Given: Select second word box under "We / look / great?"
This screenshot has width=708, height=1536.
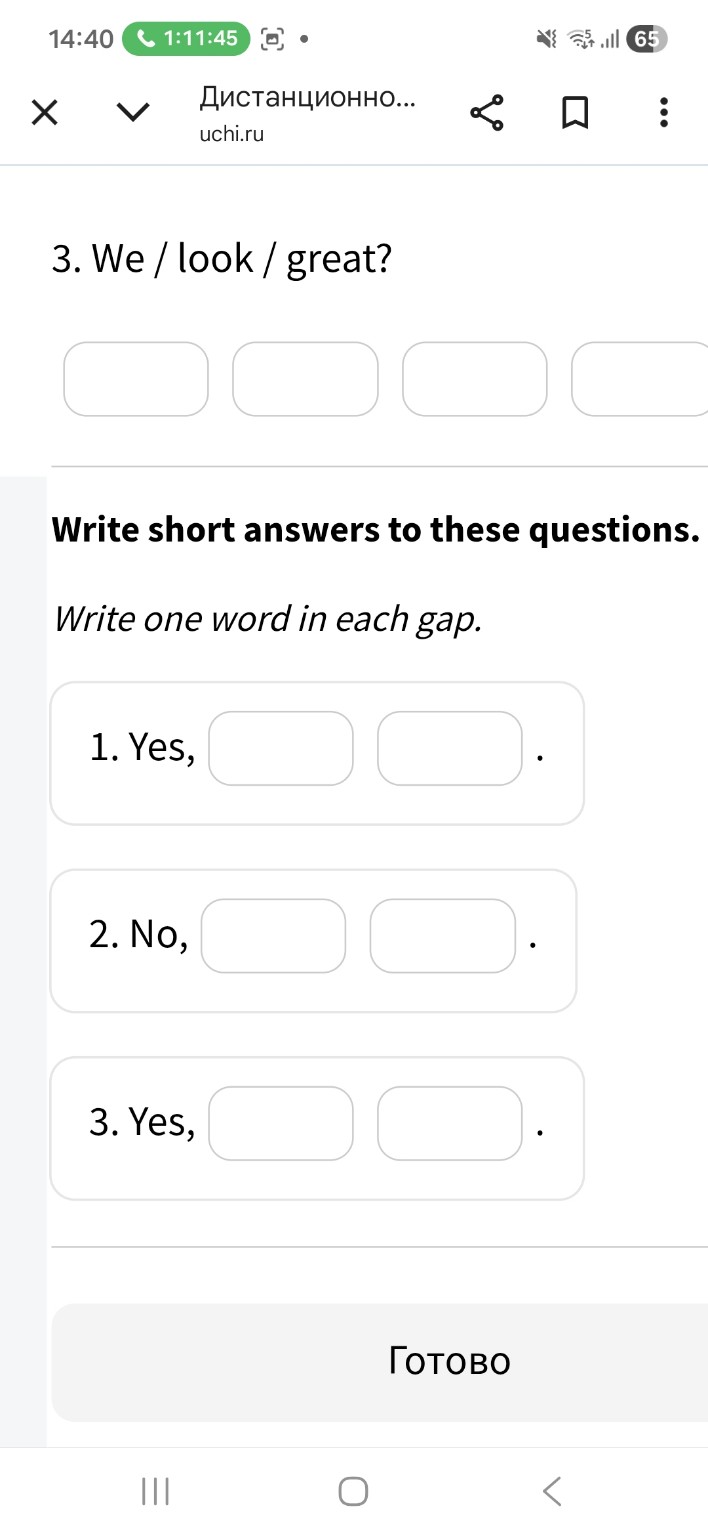Looking at the screenshot, I should [306, 379].
